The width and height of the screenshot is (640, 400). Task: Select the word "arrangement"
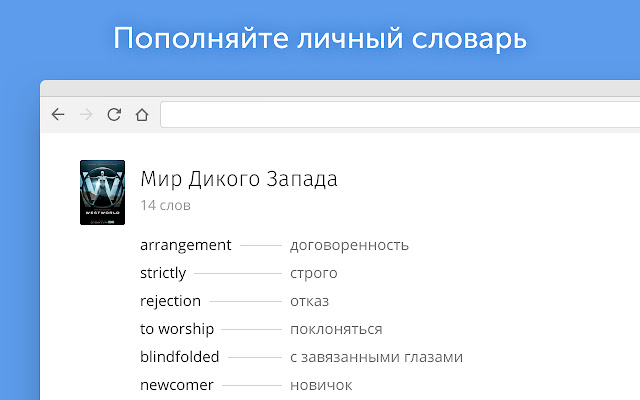tap(186, 245)
